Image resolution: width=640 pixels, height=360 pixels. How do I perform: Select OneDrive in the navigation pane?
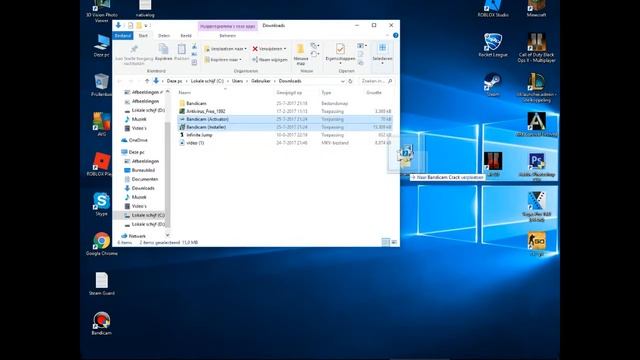click(x=138, y=140)
